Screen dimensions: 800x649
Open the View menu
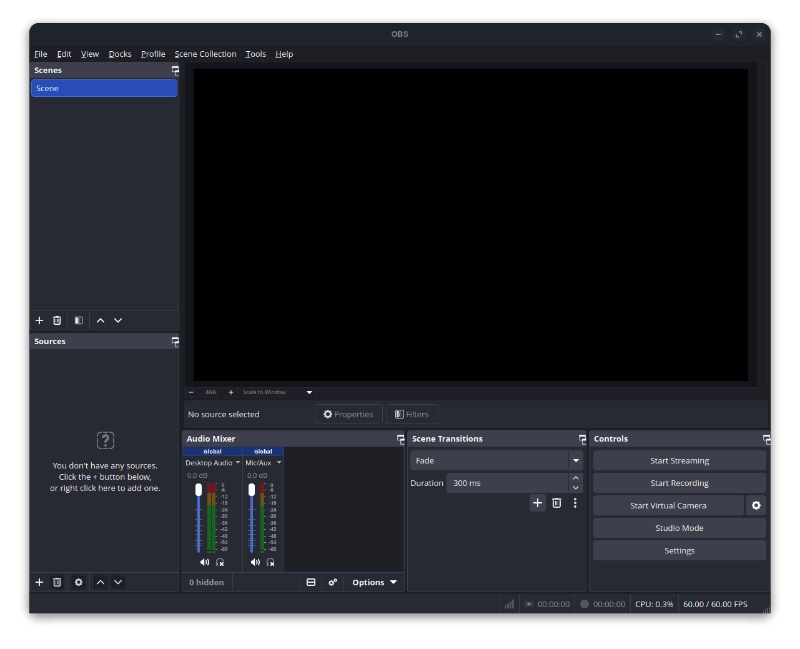point(90,54)
